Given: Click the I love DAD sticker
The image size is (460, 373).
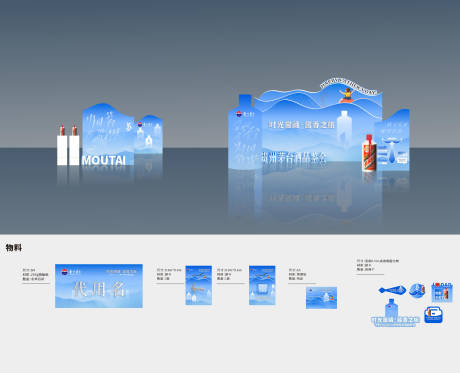Looking at the screenshot, I should pos(442,292).
